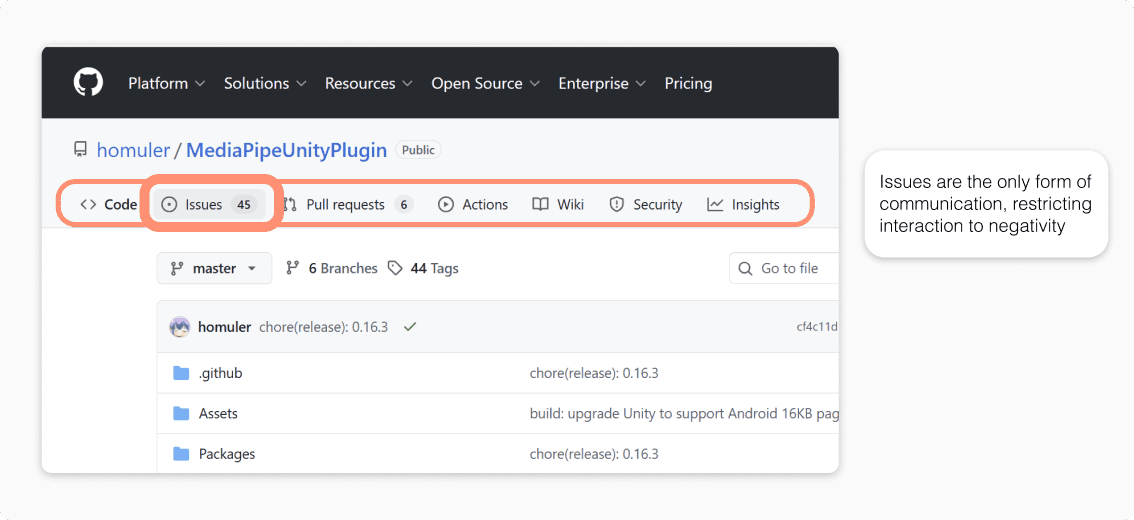Go to the Pricing page
Viewport: 1134px width, 520px height.
tap(688, 84)
